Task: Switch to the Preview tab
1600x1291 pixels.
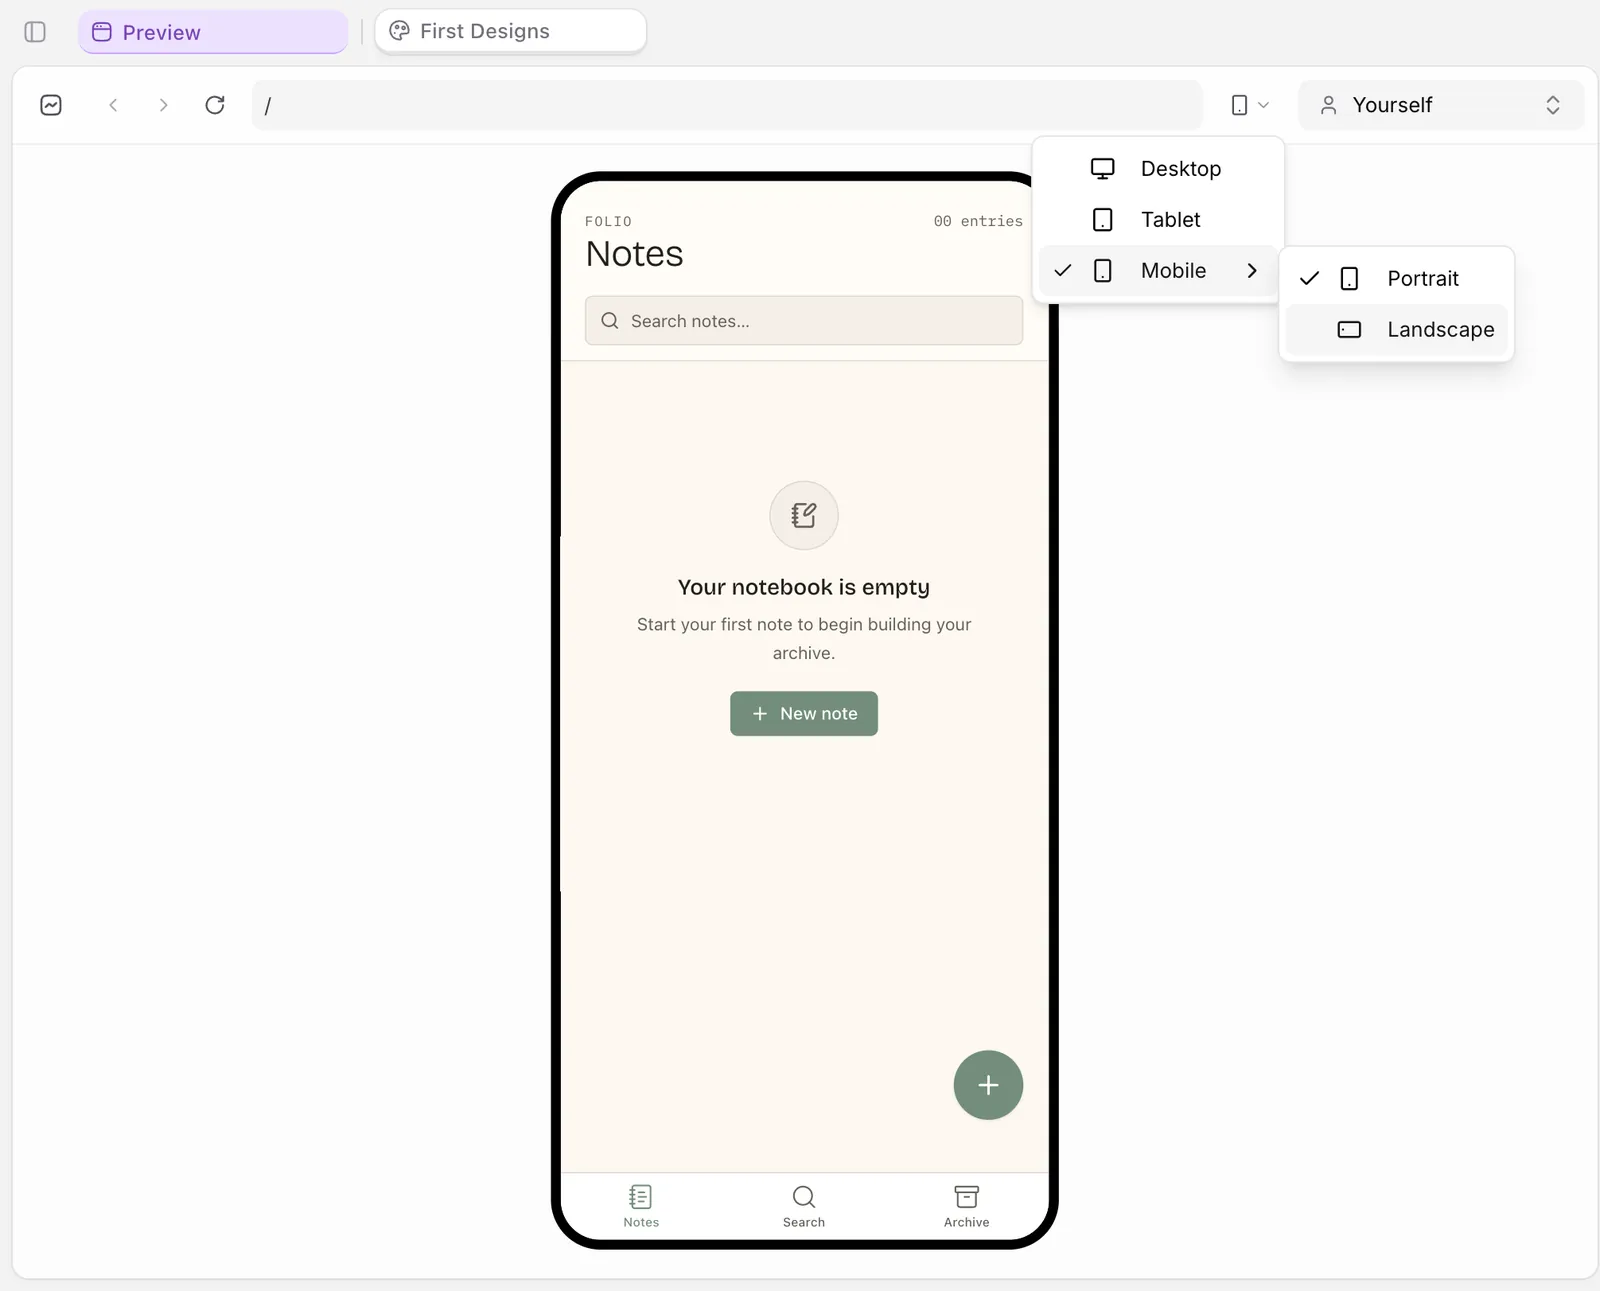Action: pos(213,32)
